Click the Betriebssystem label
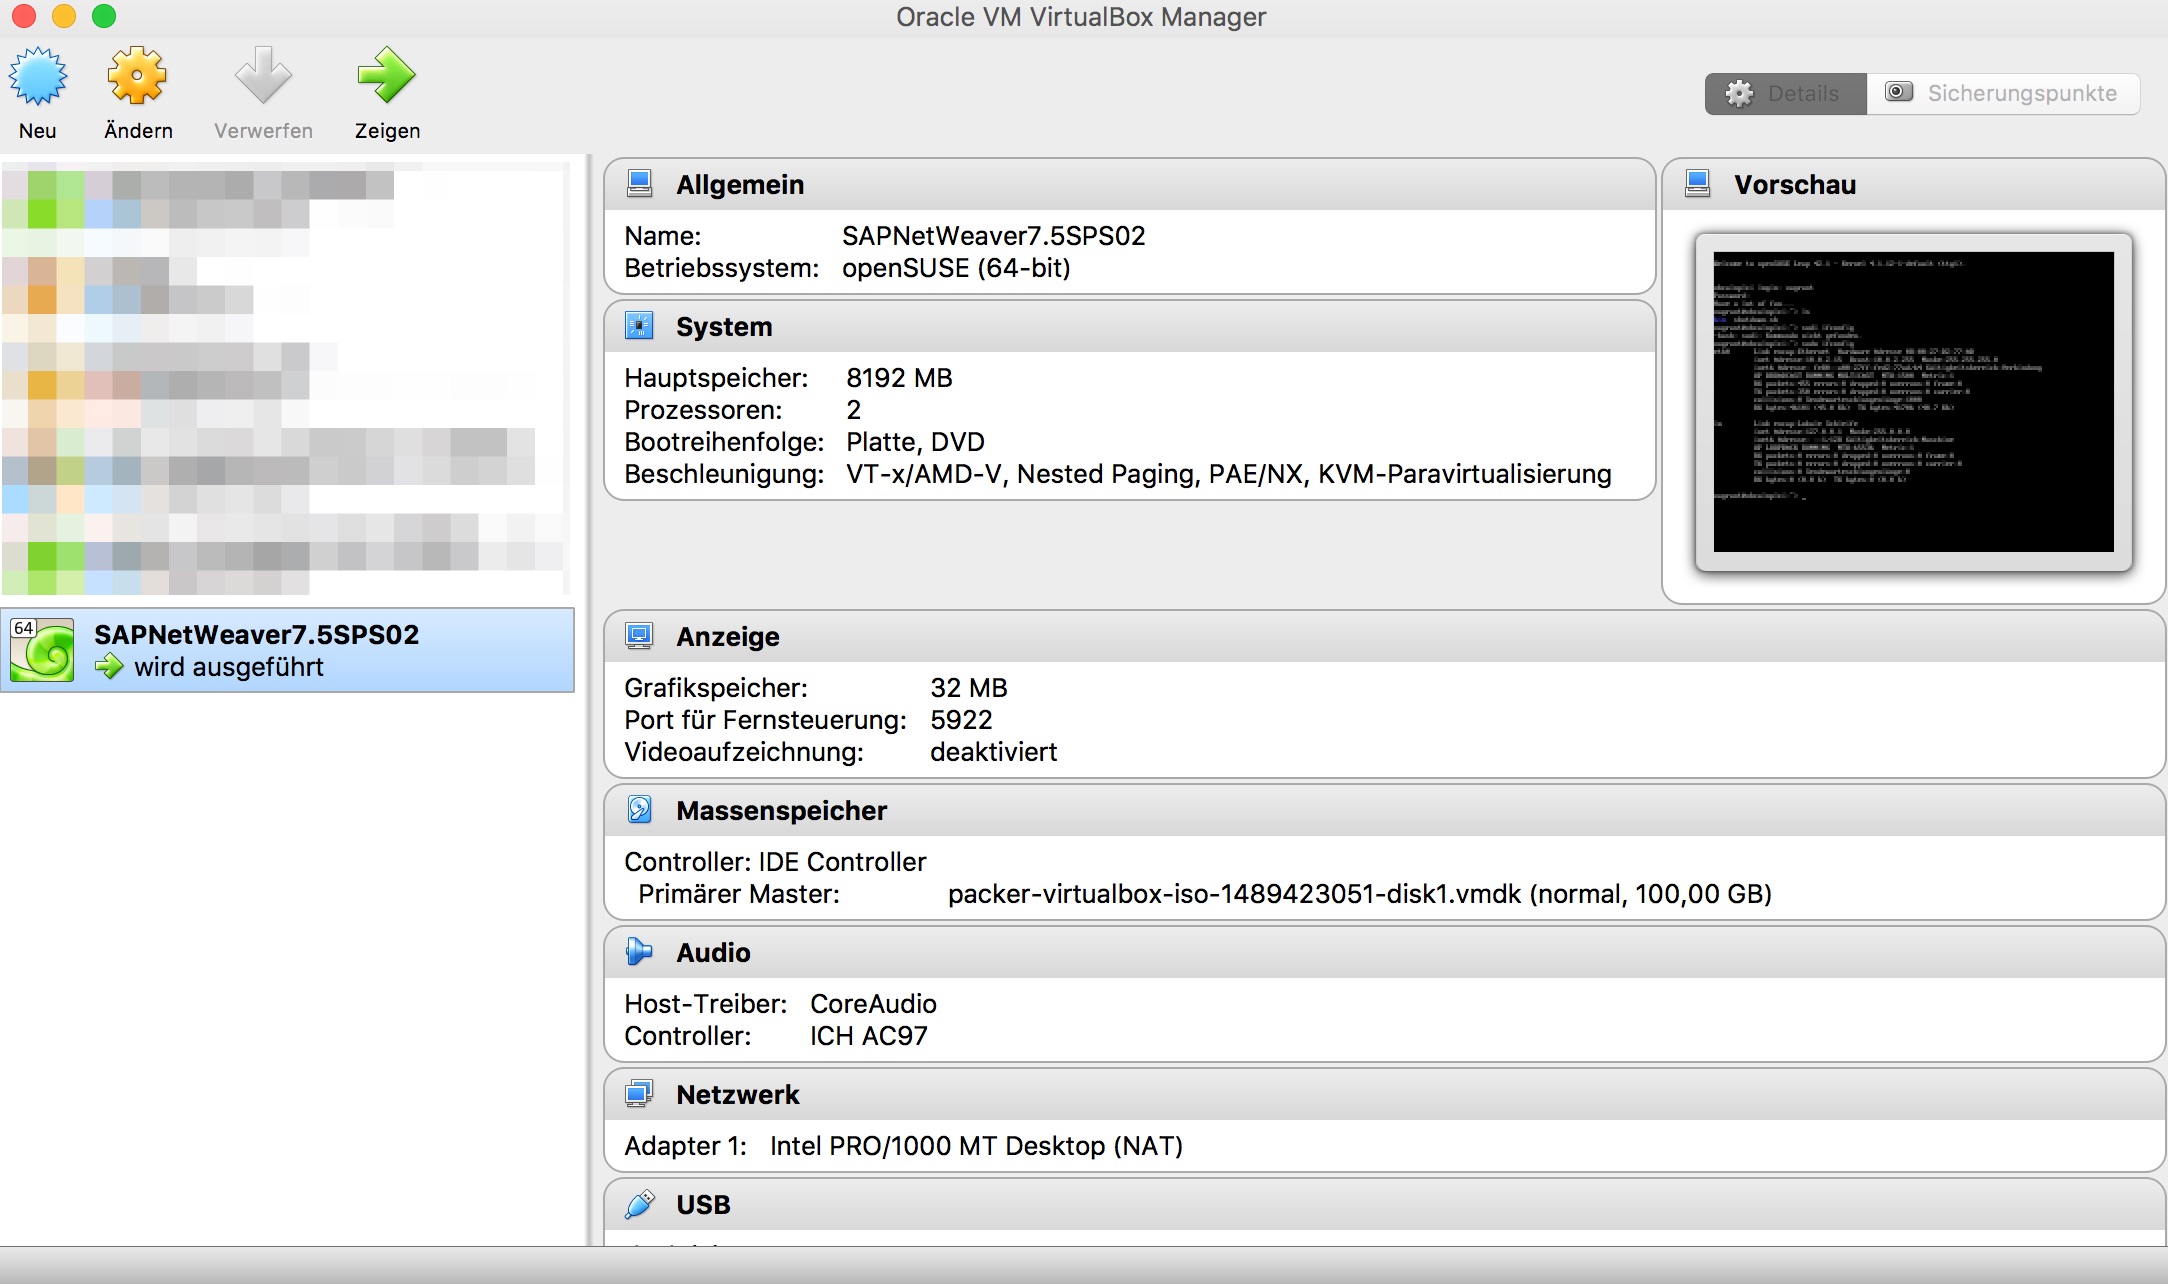 pos(721,268)
